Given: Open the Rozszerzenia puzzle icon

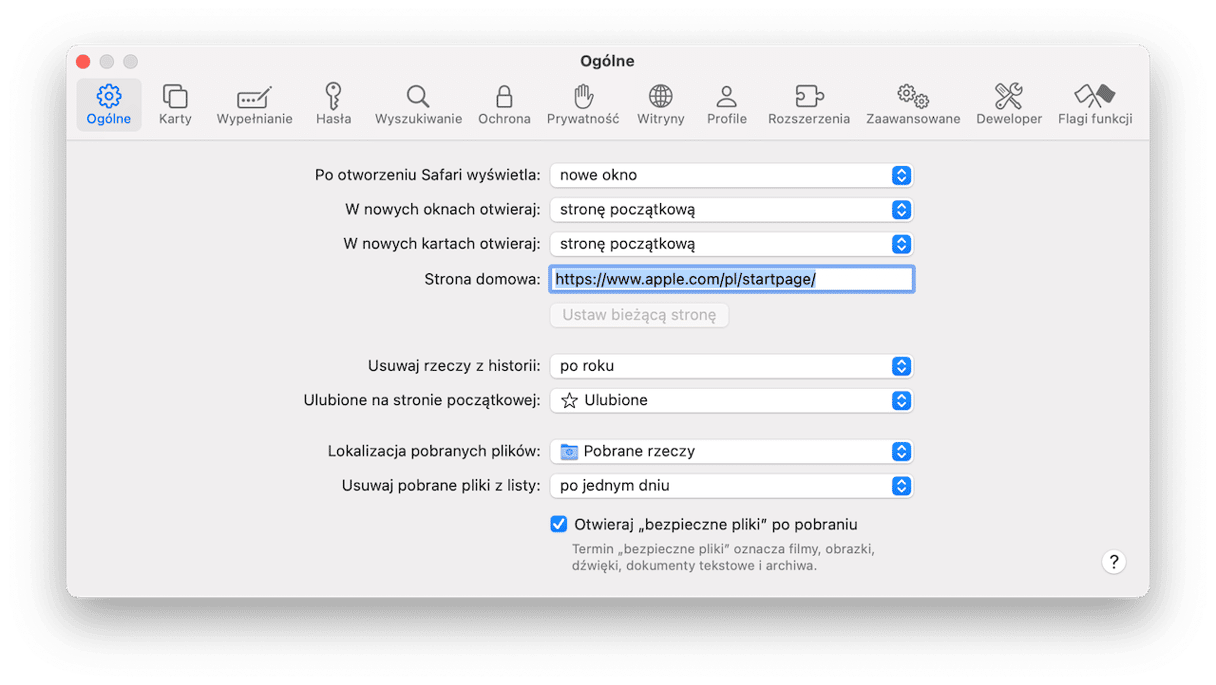Looking at the screenshot, I should 808,96.
